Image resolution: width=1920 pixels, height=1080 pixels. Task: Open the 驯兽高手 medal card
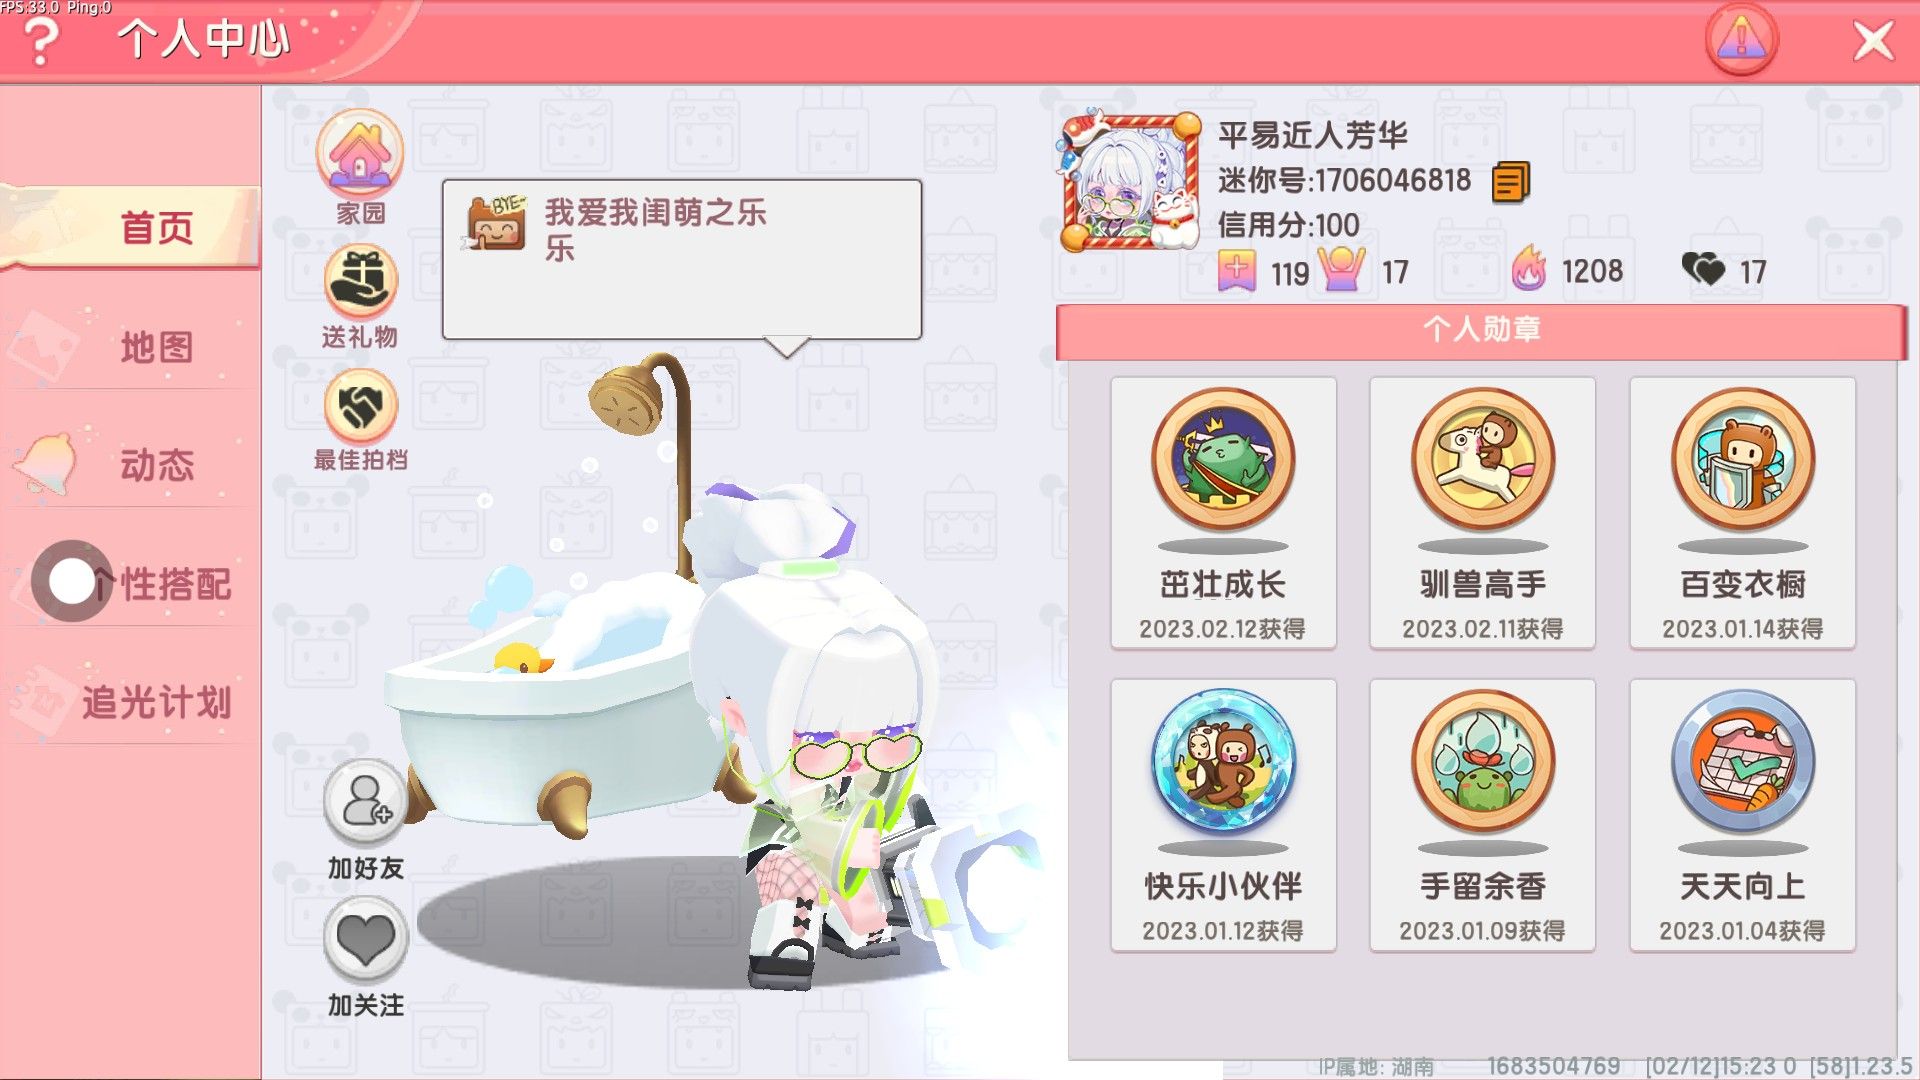click(1483, 513)
